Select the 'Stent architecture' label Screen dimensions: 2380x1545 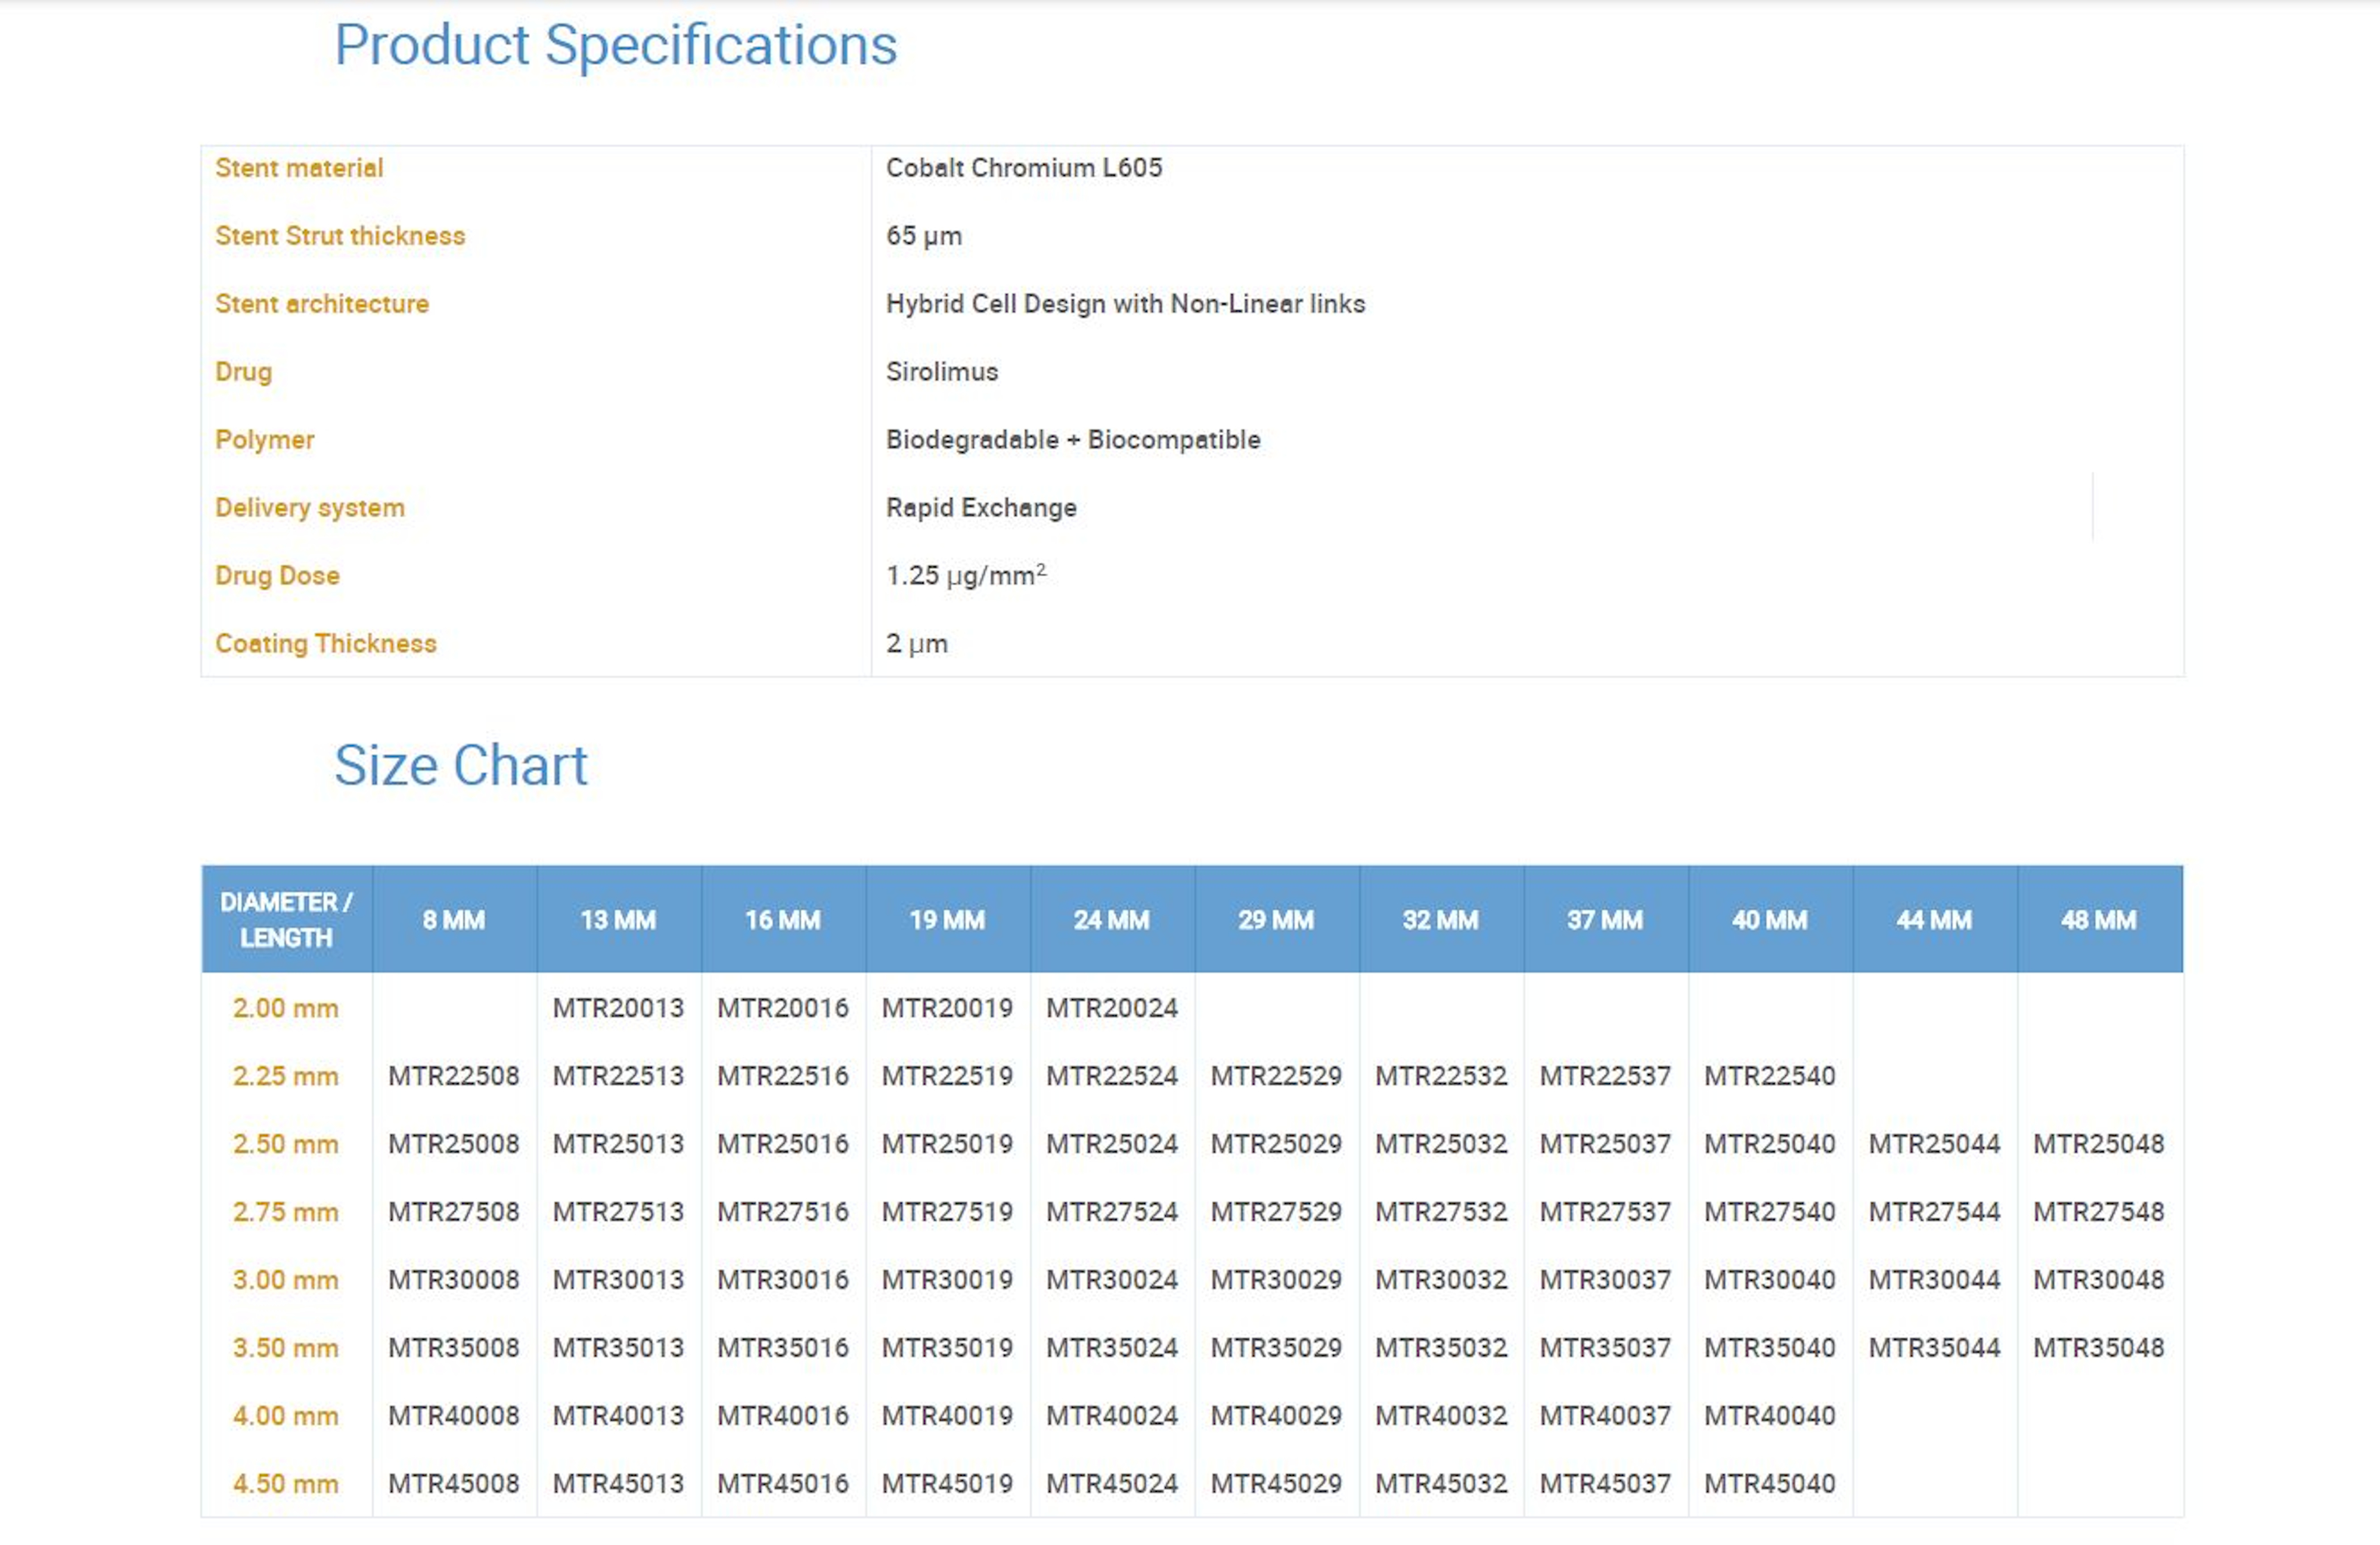[x=322, y=304]
